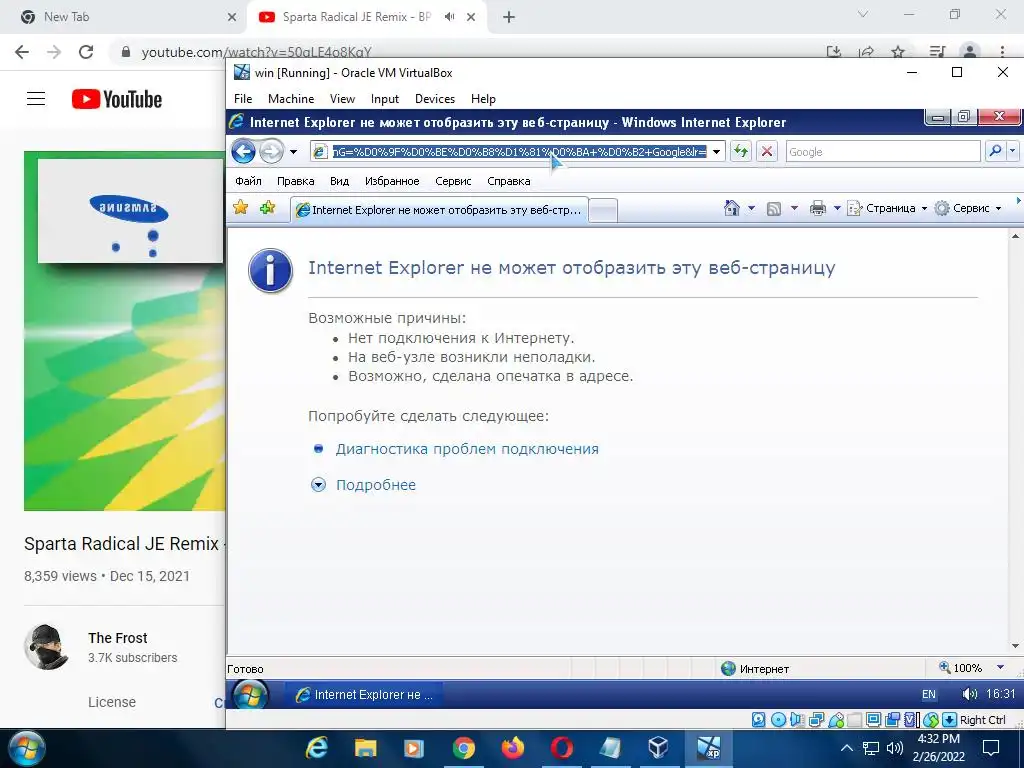Expand the feeds dropdown arrow
1024x768 pixels.
[x=794, y=208]
